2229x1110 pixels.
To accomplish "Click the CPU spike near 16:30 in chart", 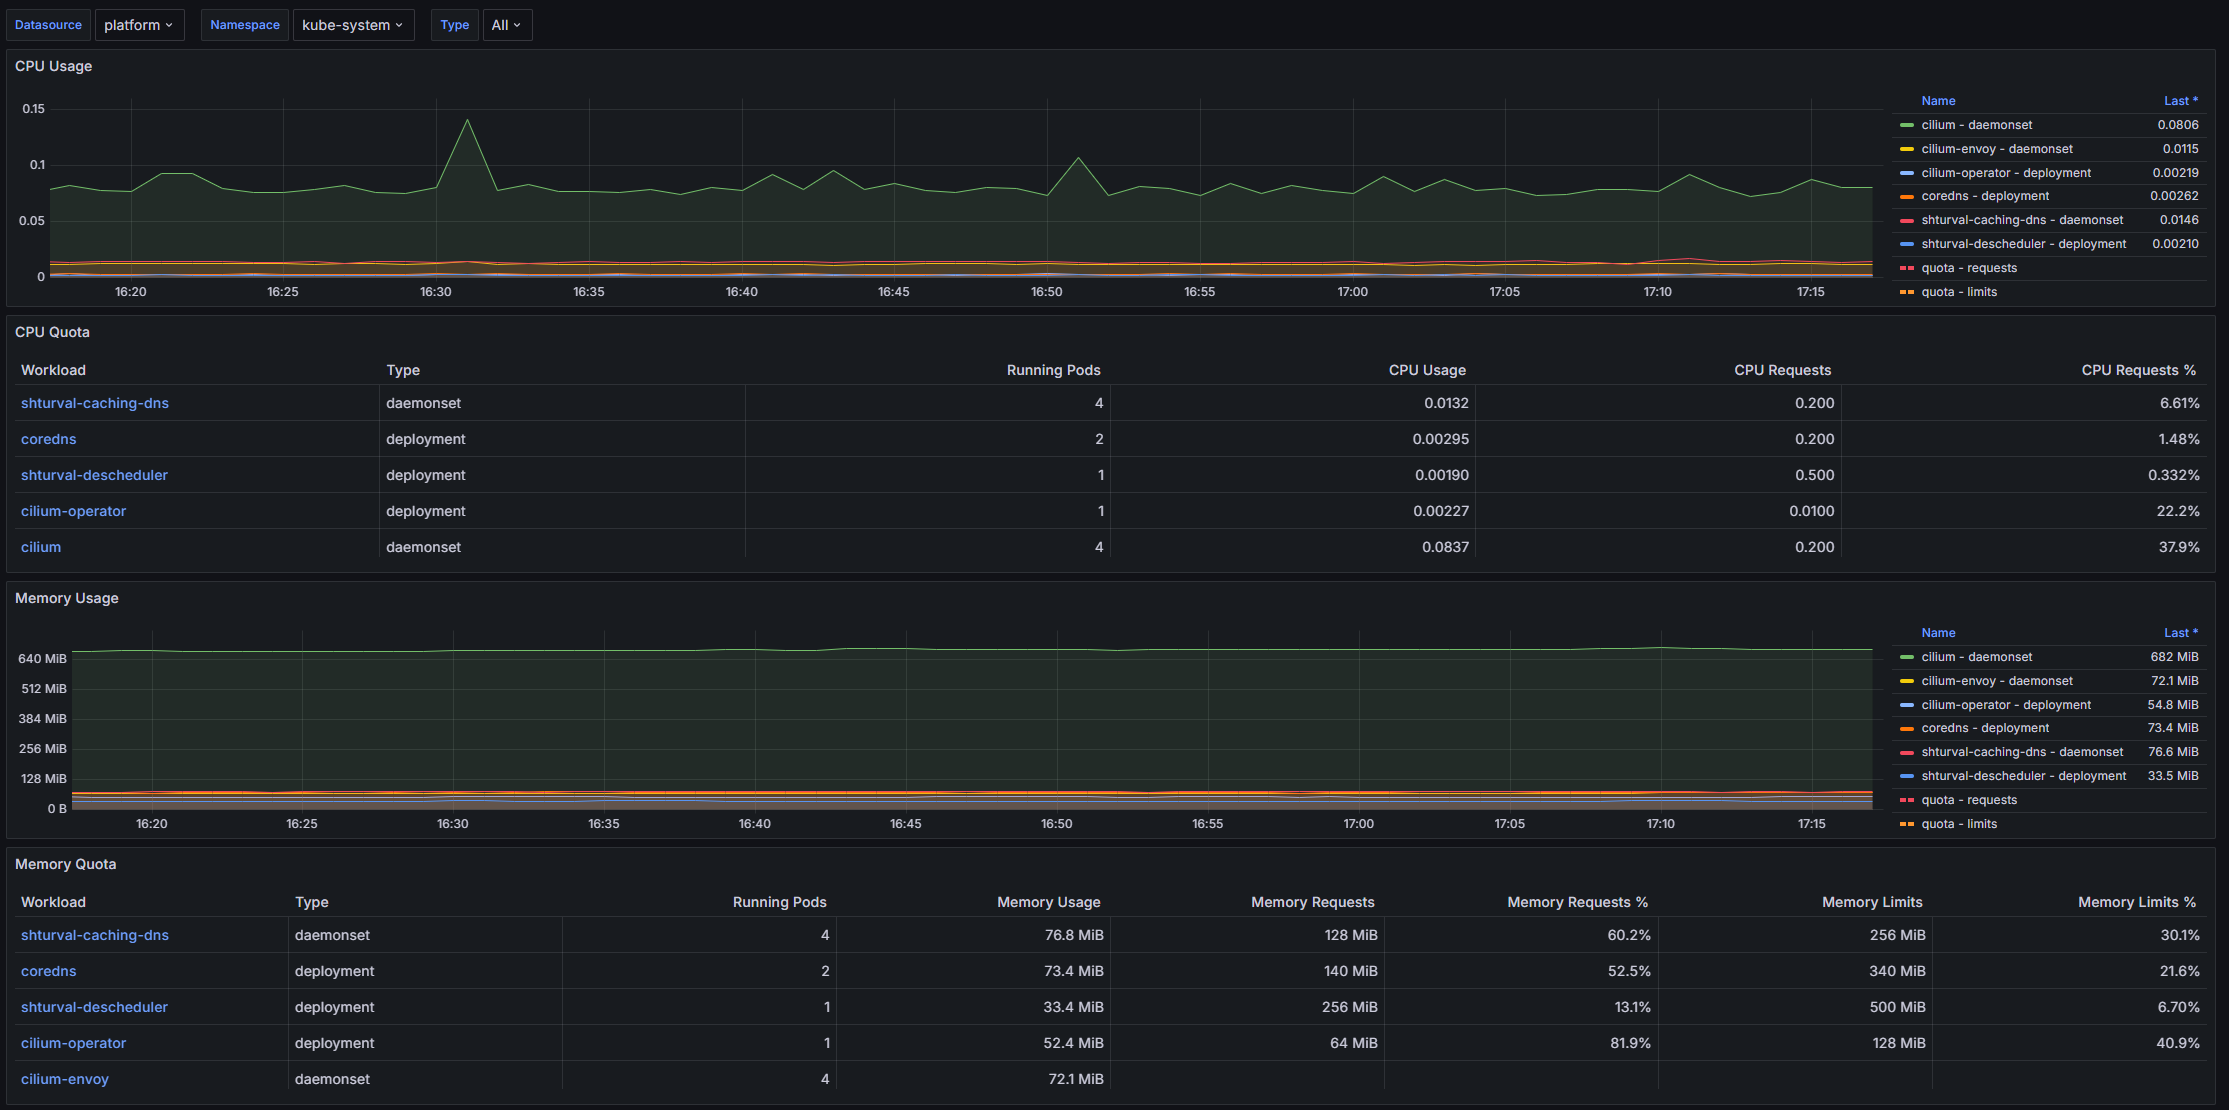I will (x=467, y=121).
